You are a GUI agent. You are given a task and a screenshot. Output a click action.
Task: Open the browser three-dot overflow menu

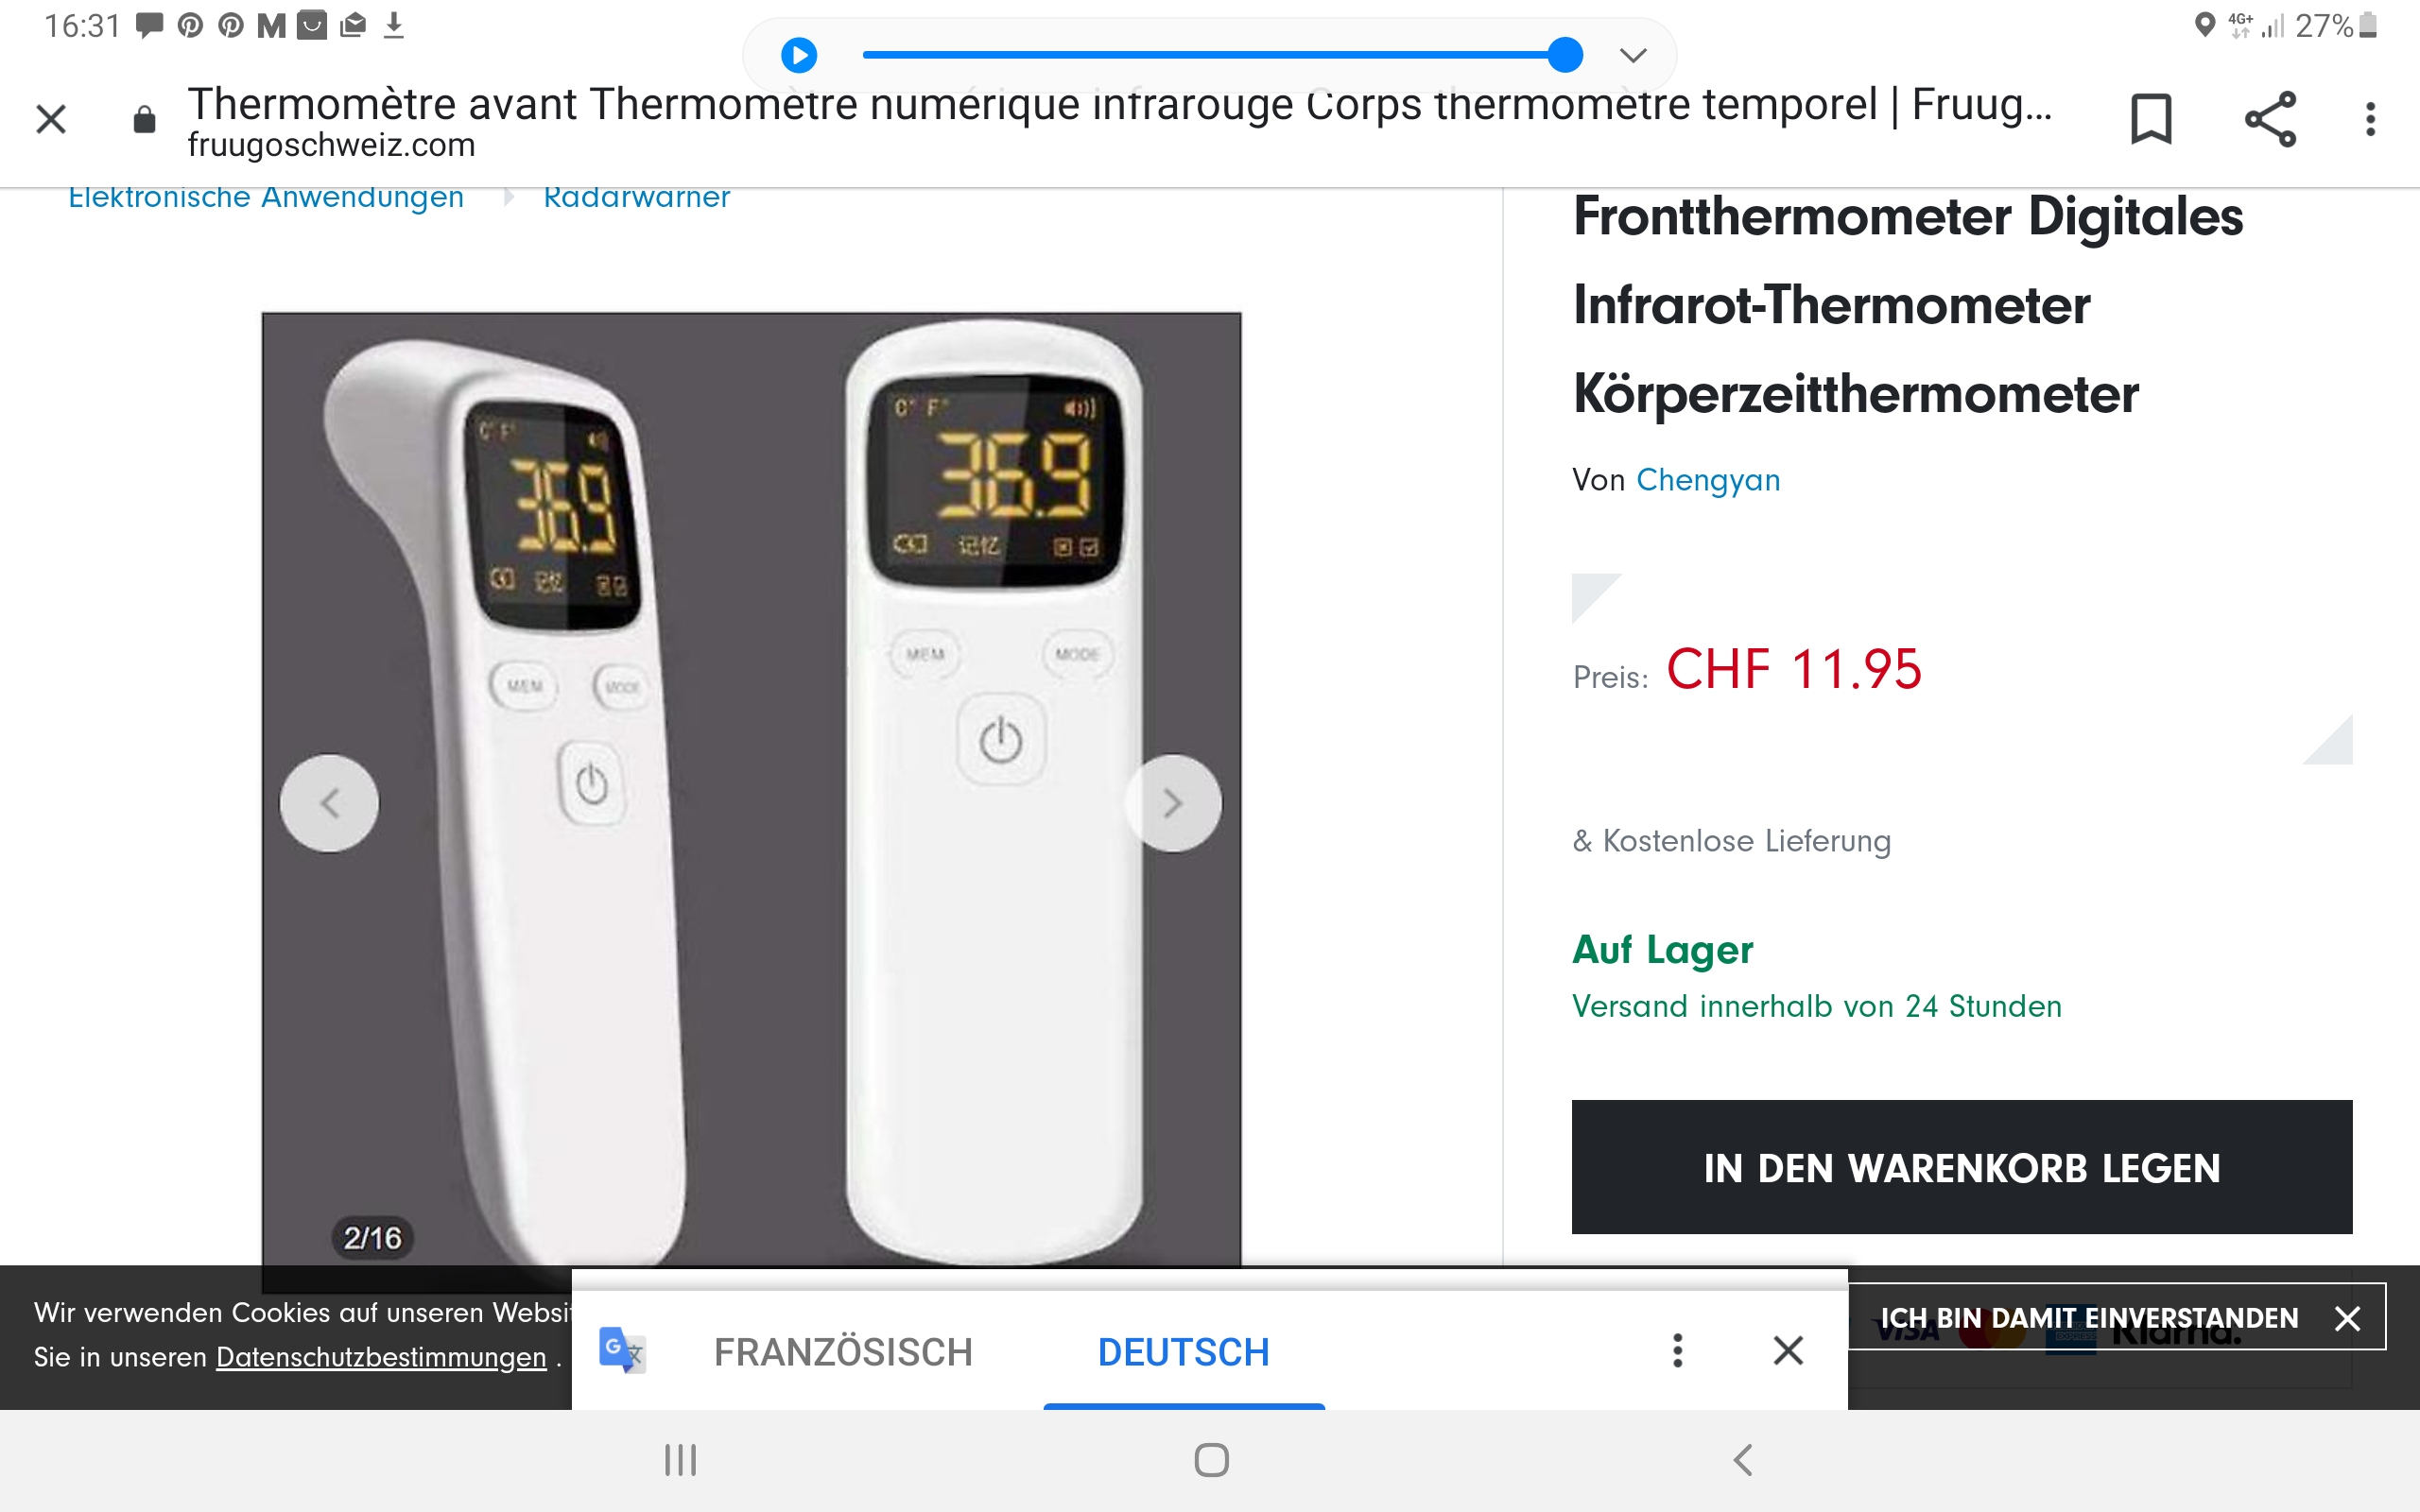pos(2370,119)
